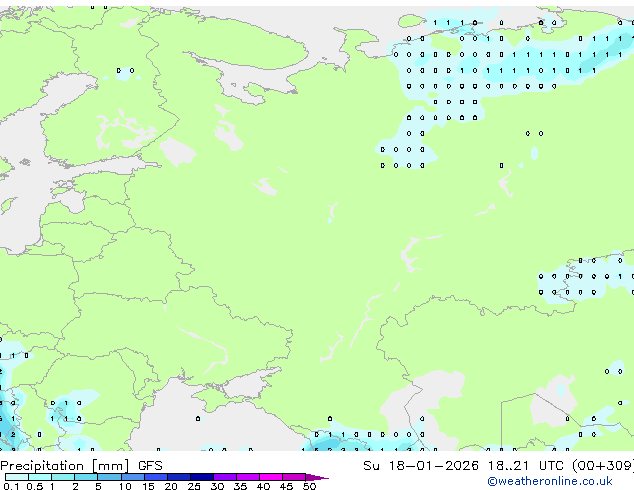634x490 pixels.
Task: Click the above-50 arrow tip of the legend
Action: [317, 477]
